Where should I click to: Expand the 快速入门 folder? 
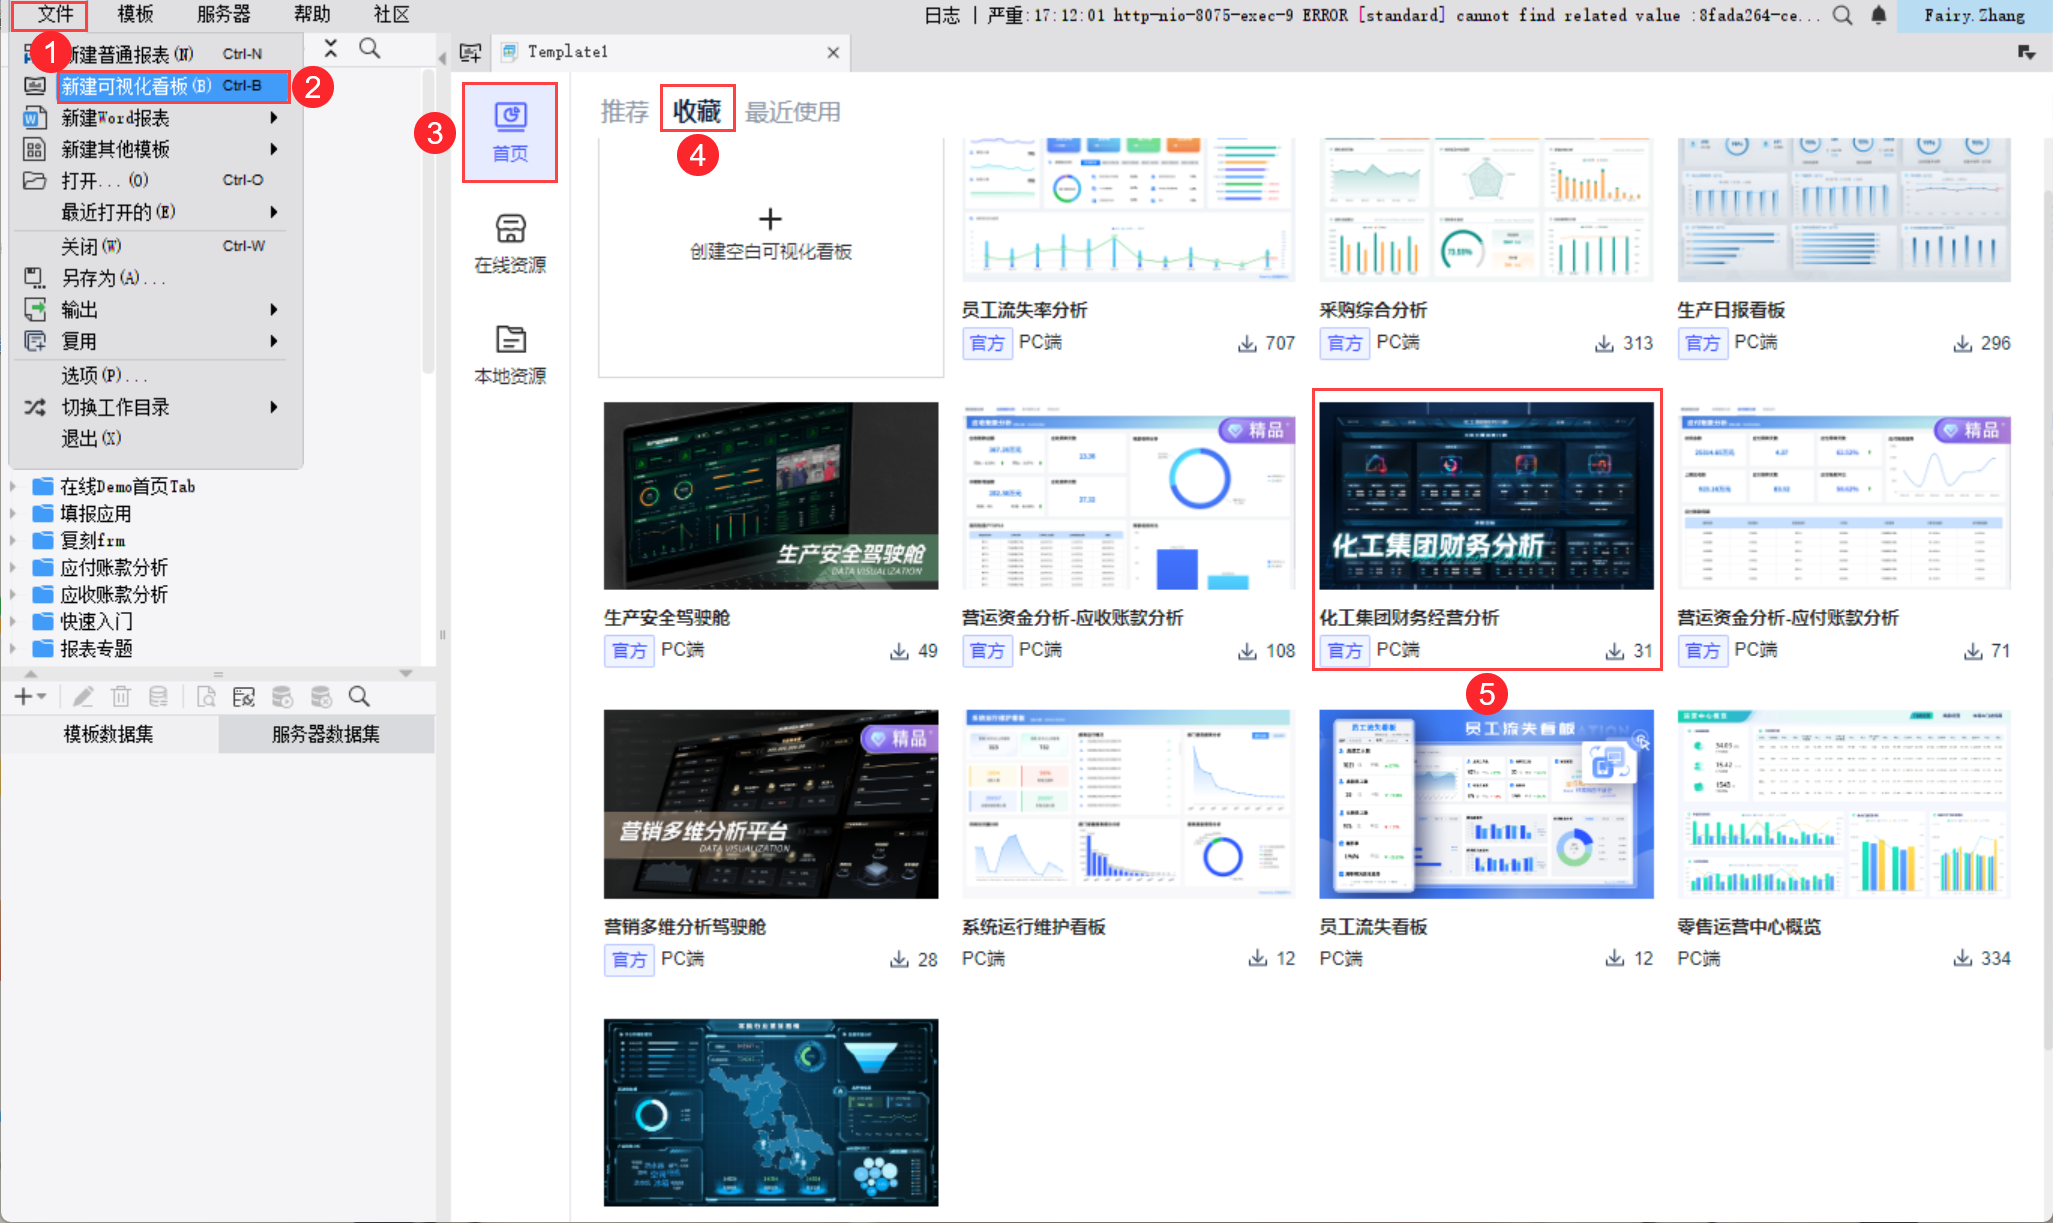13,622
